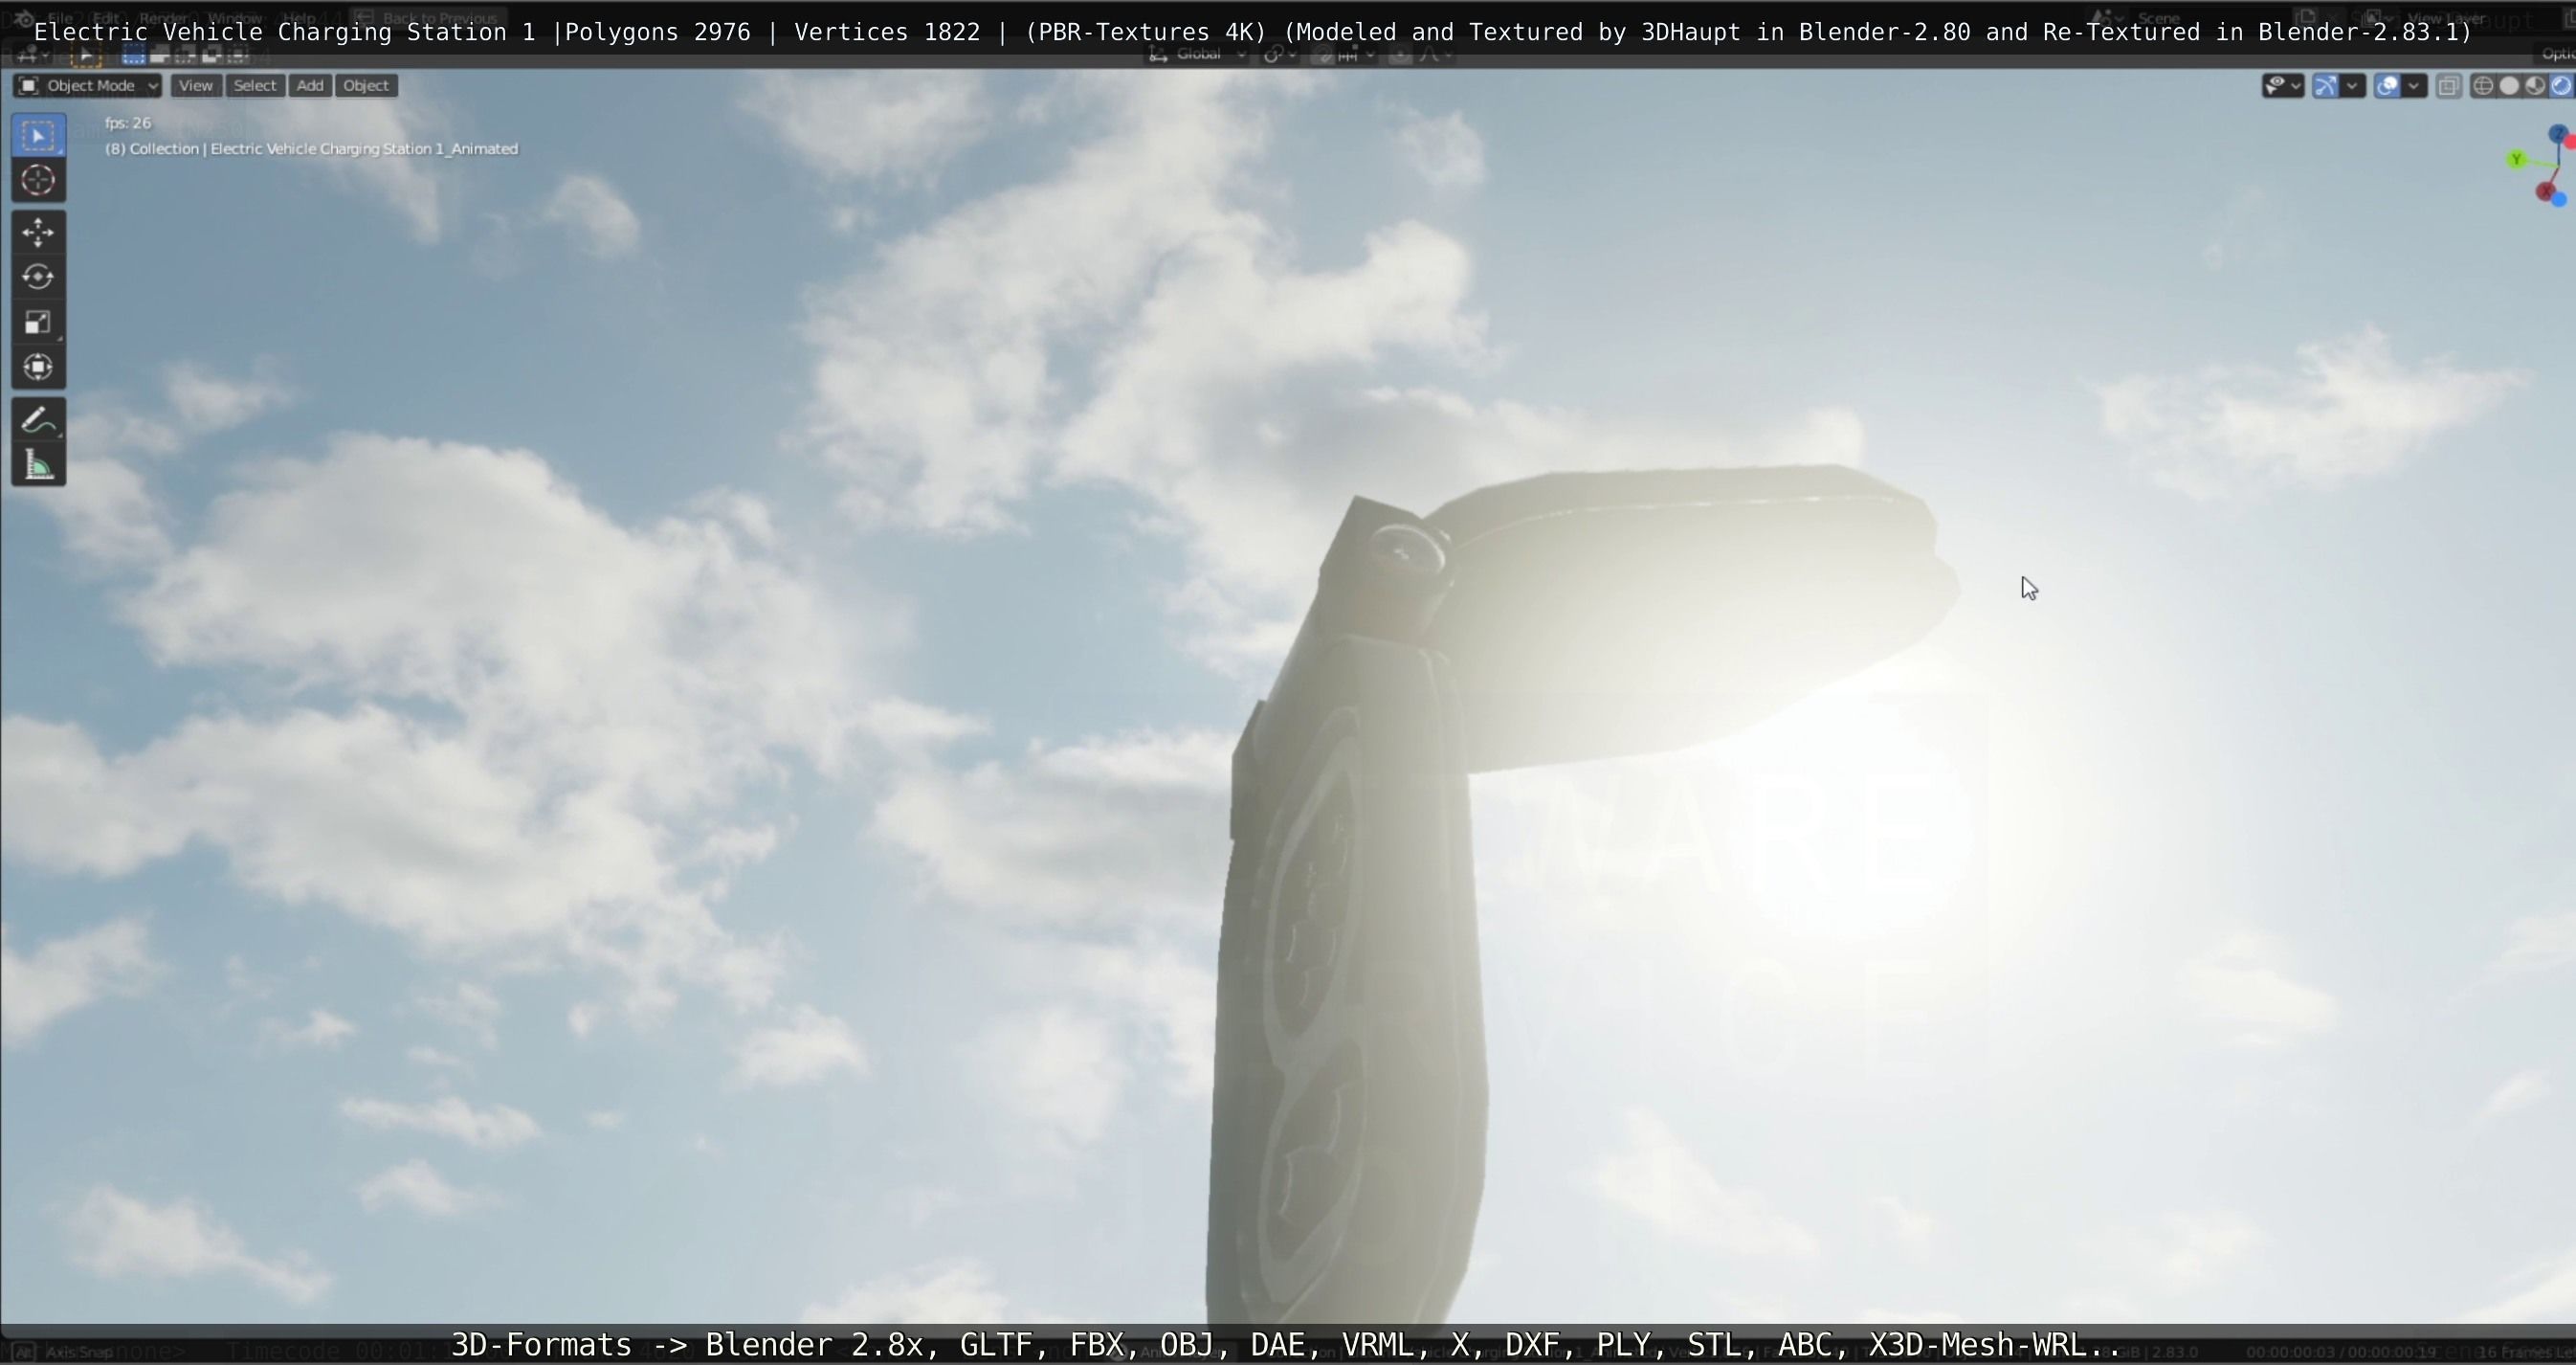Expand the overlays options dropdown arrow
Viewport: 2576px width, 1365px height.
2414,86
